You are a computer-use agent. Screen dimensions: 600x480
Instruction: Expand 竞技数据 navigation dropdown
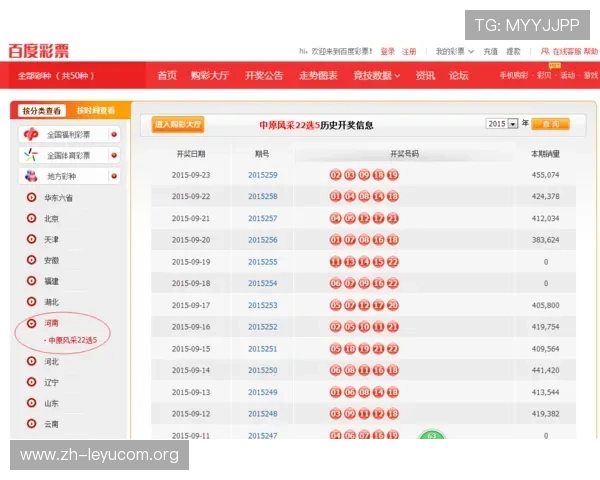[377, 75]
